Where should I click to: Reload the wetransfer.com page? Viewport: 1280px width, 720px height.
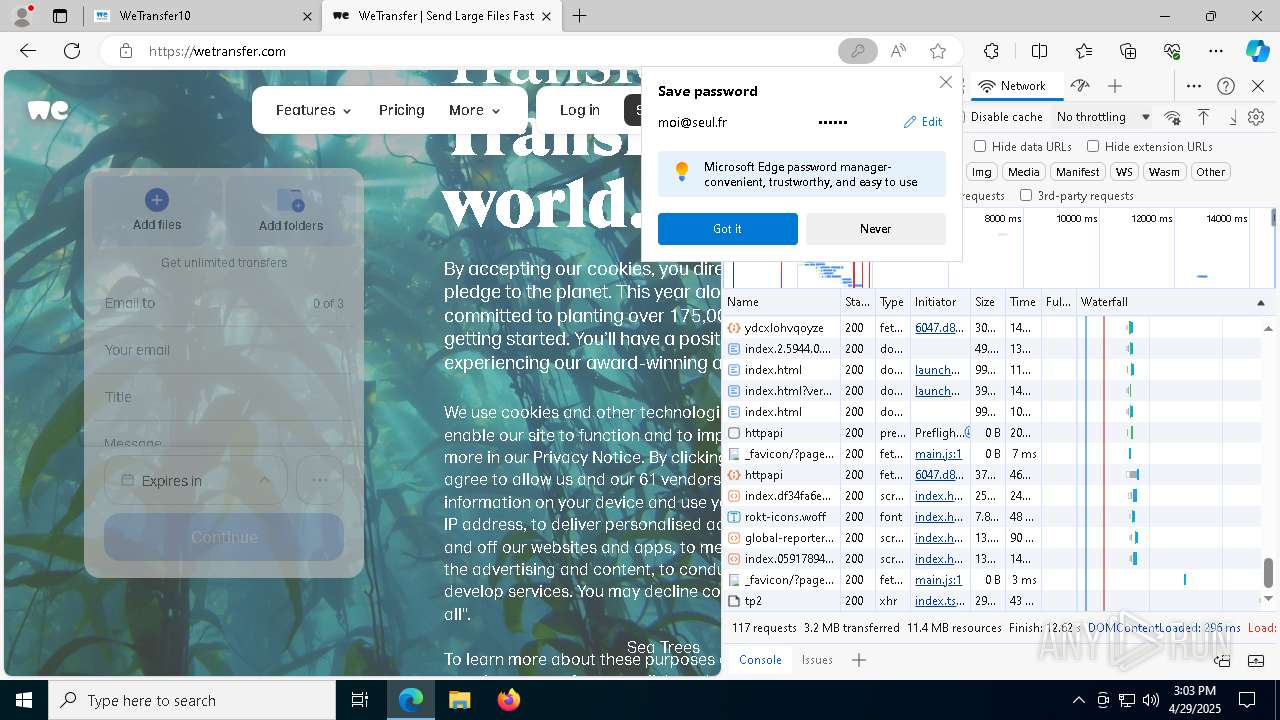72,51
